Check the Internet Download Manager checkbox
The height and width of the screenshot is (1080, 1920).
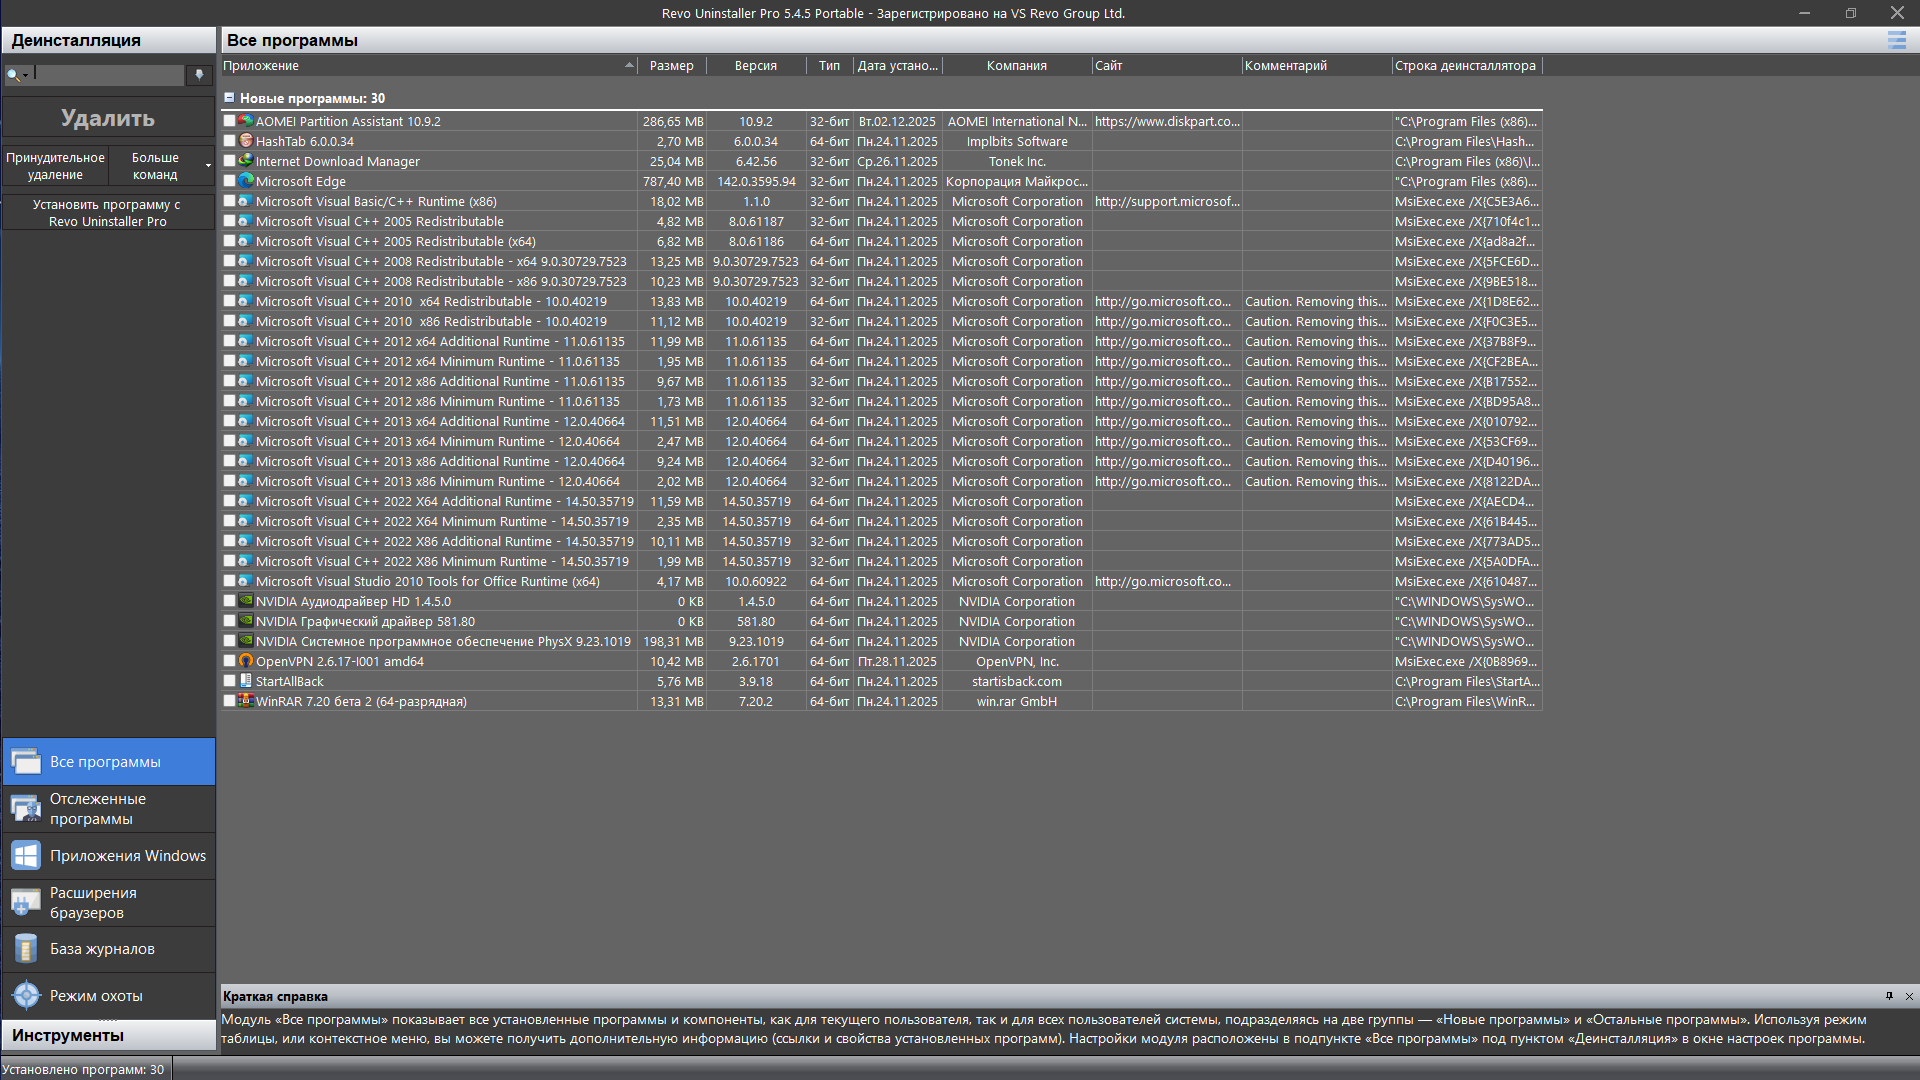click(x=229, y=161)
